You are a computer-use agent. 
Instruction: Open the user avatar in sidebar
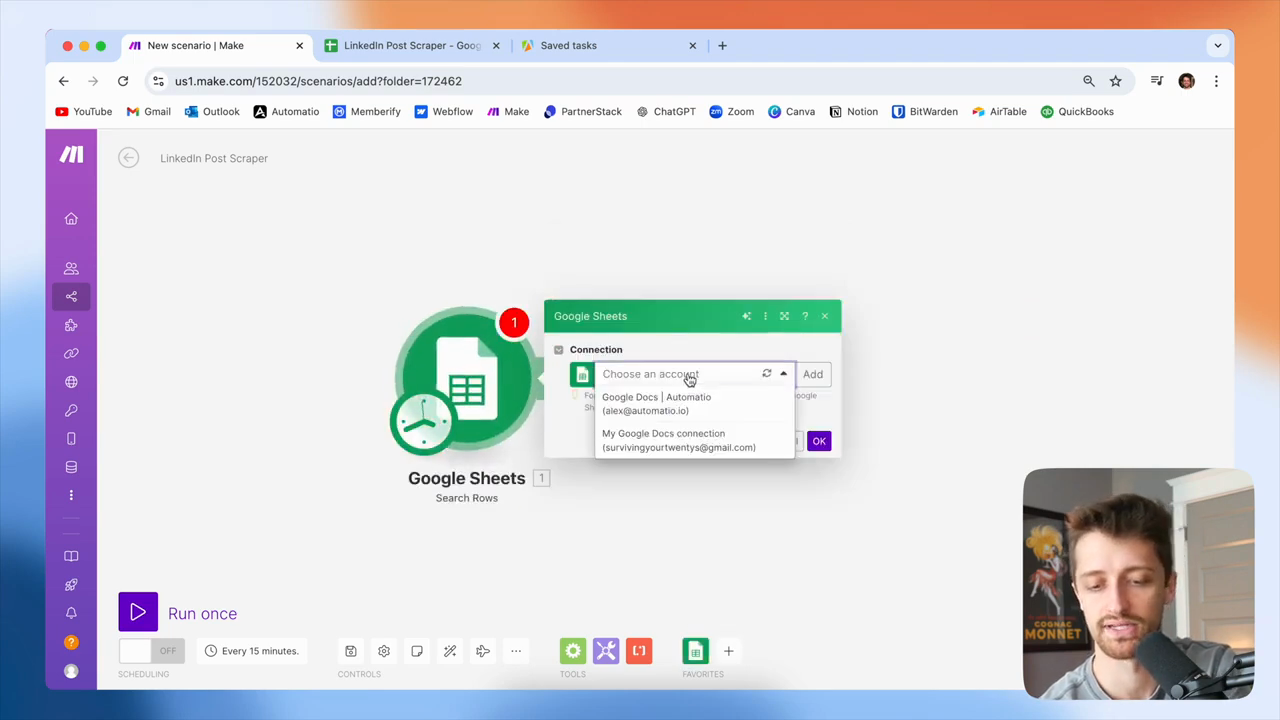71,671
